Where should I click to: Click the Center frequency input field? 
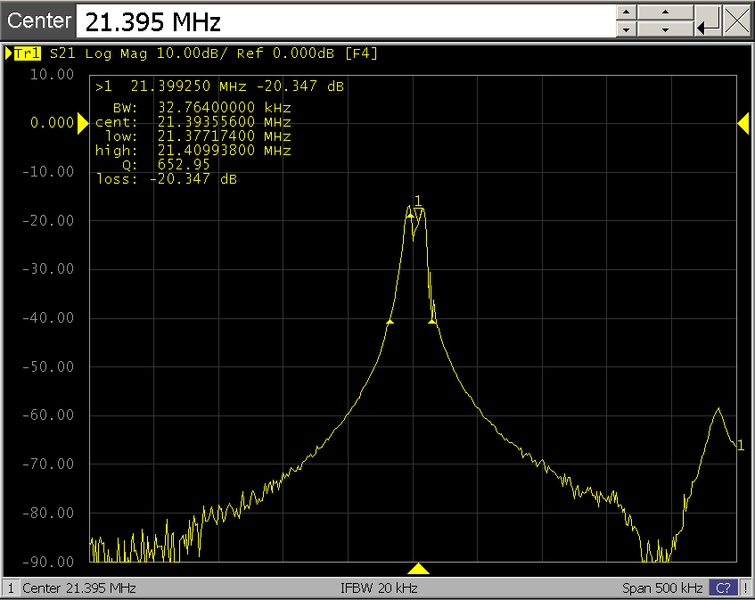coord(342,21)
